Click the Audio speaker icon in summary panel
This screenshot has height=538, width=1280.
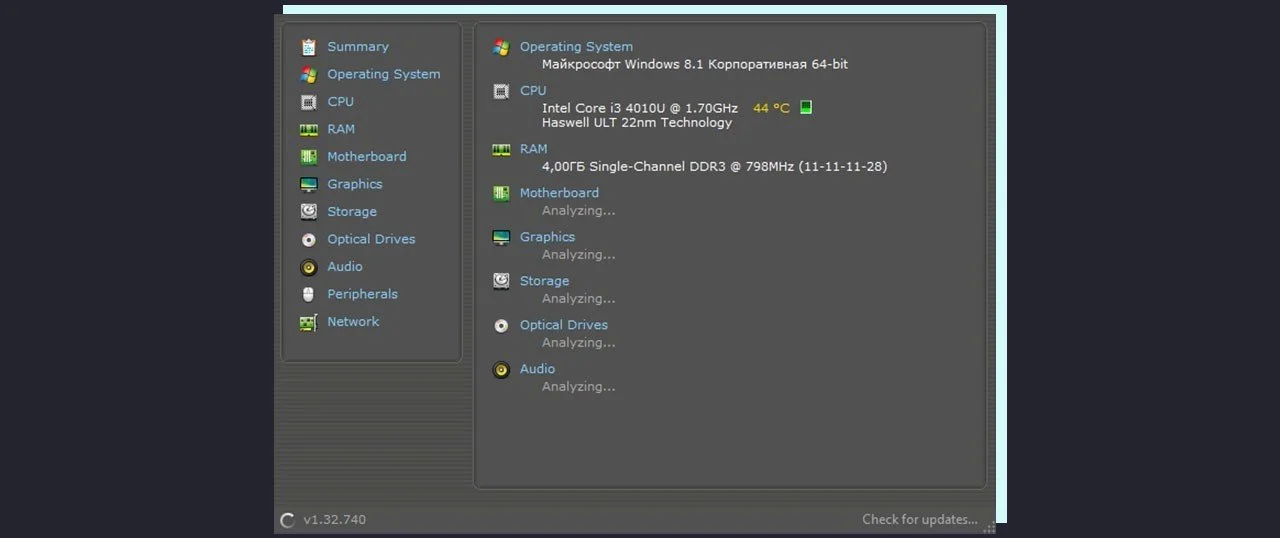click(x=501, y=369)
